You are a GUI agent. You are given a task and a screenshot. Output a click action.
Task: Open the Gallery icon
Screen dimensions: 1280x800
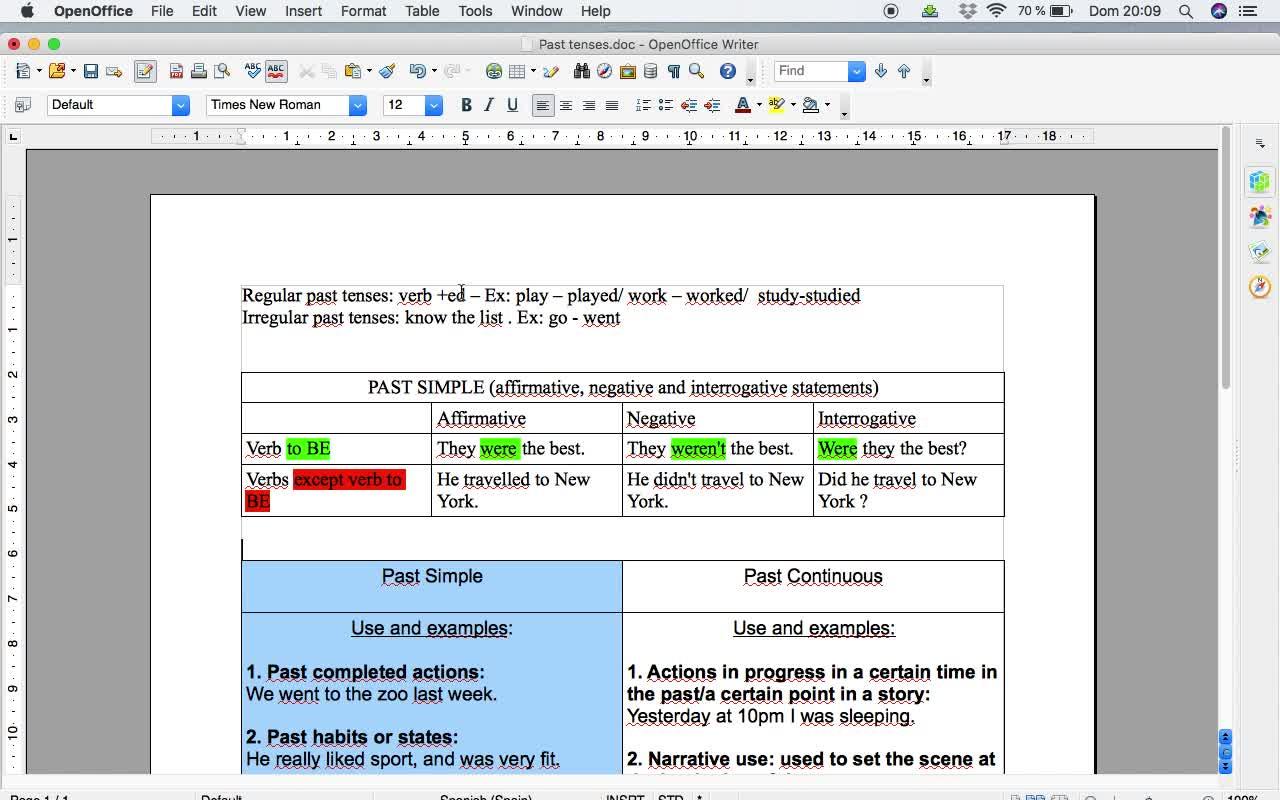[x=628, y=71]
